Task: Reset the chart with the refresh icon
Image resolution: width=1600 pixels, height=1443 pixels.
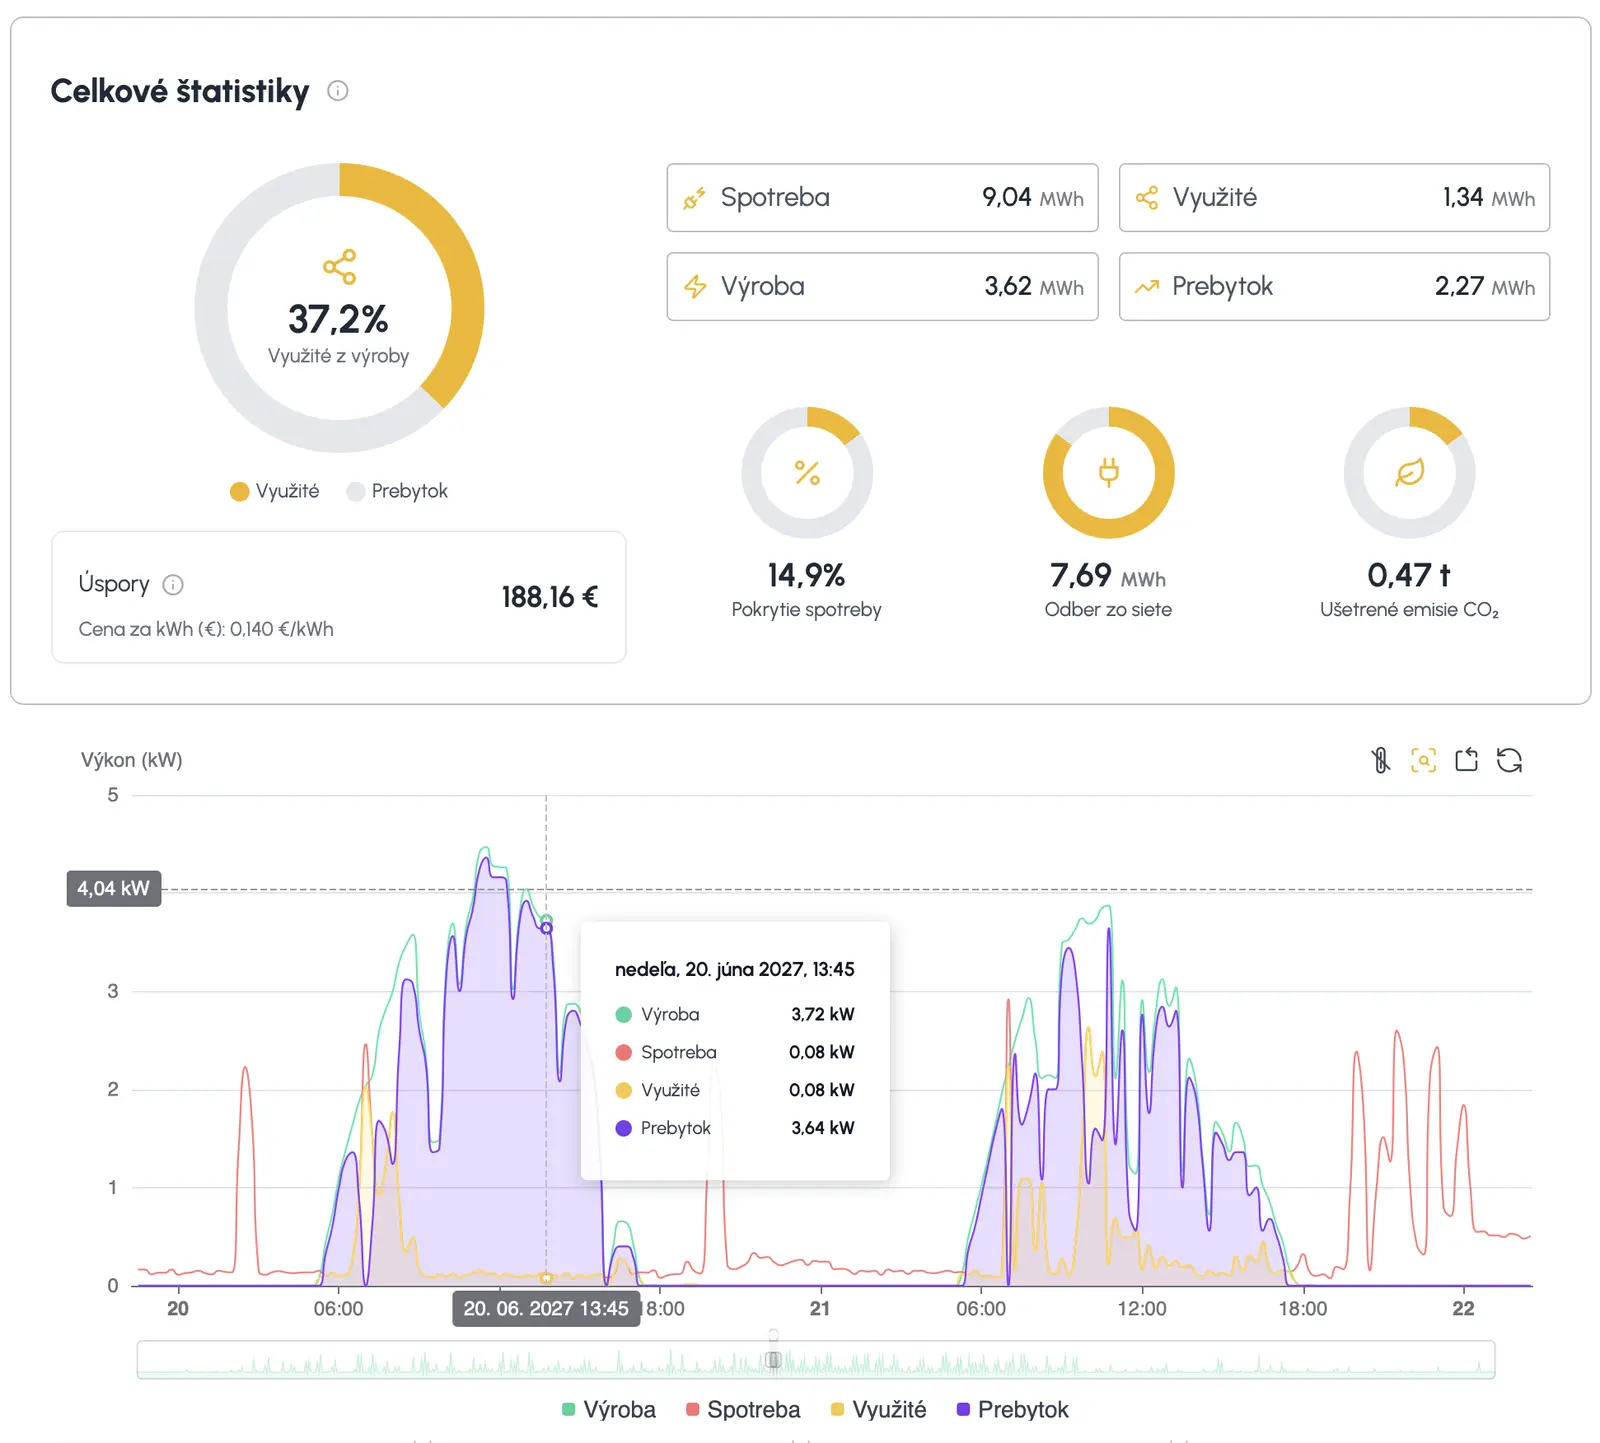Action: pos(1509,760)
